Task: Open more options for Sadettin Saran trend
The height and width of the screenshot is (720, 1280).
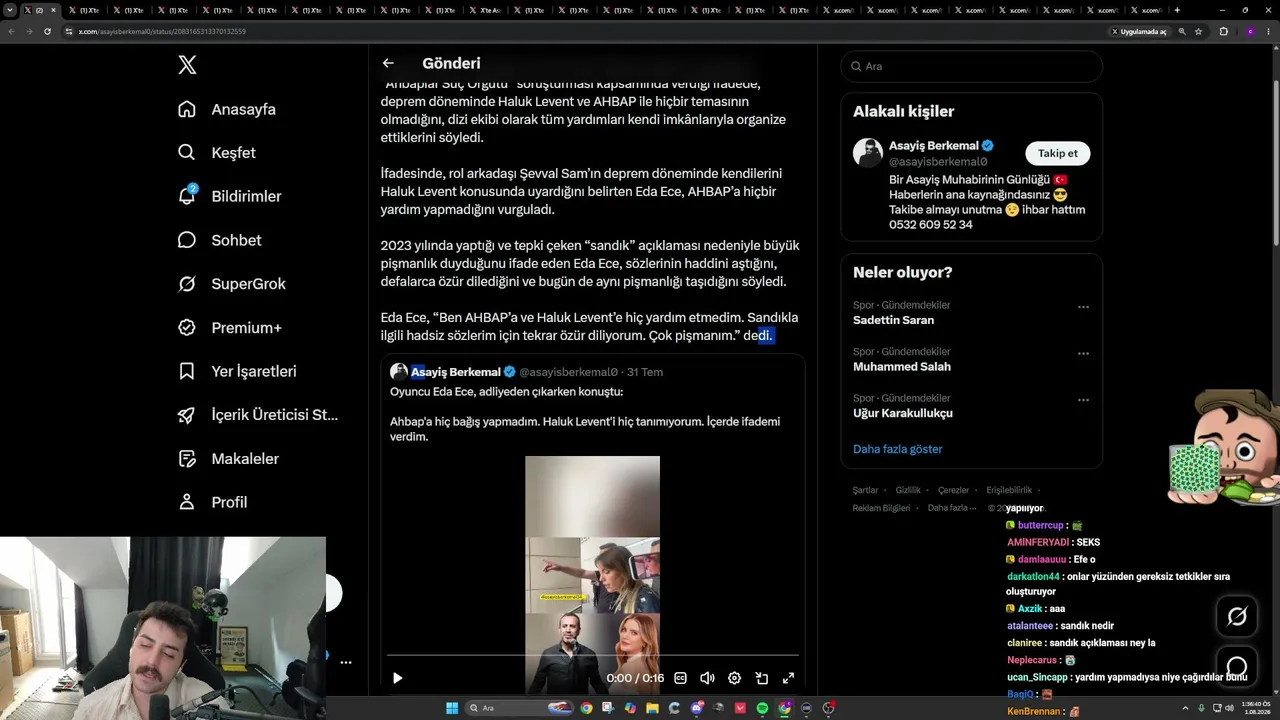Action: [x=1083, y=307]
